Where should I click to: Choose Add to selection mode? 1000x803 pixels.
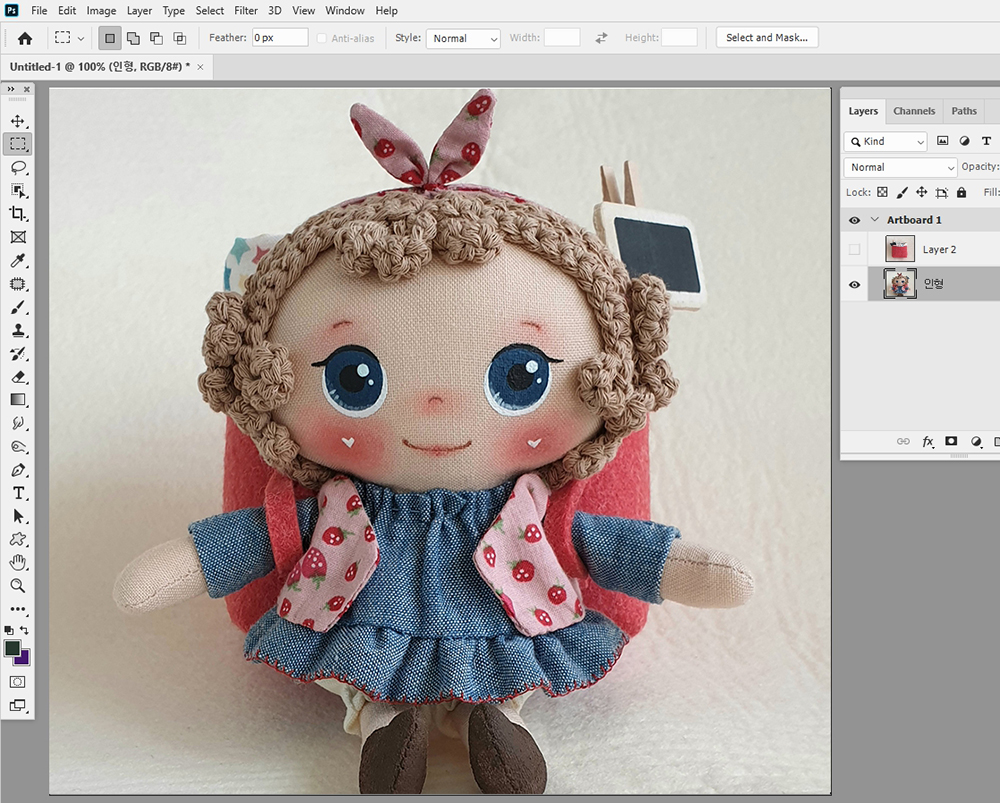tap(133, 38)
